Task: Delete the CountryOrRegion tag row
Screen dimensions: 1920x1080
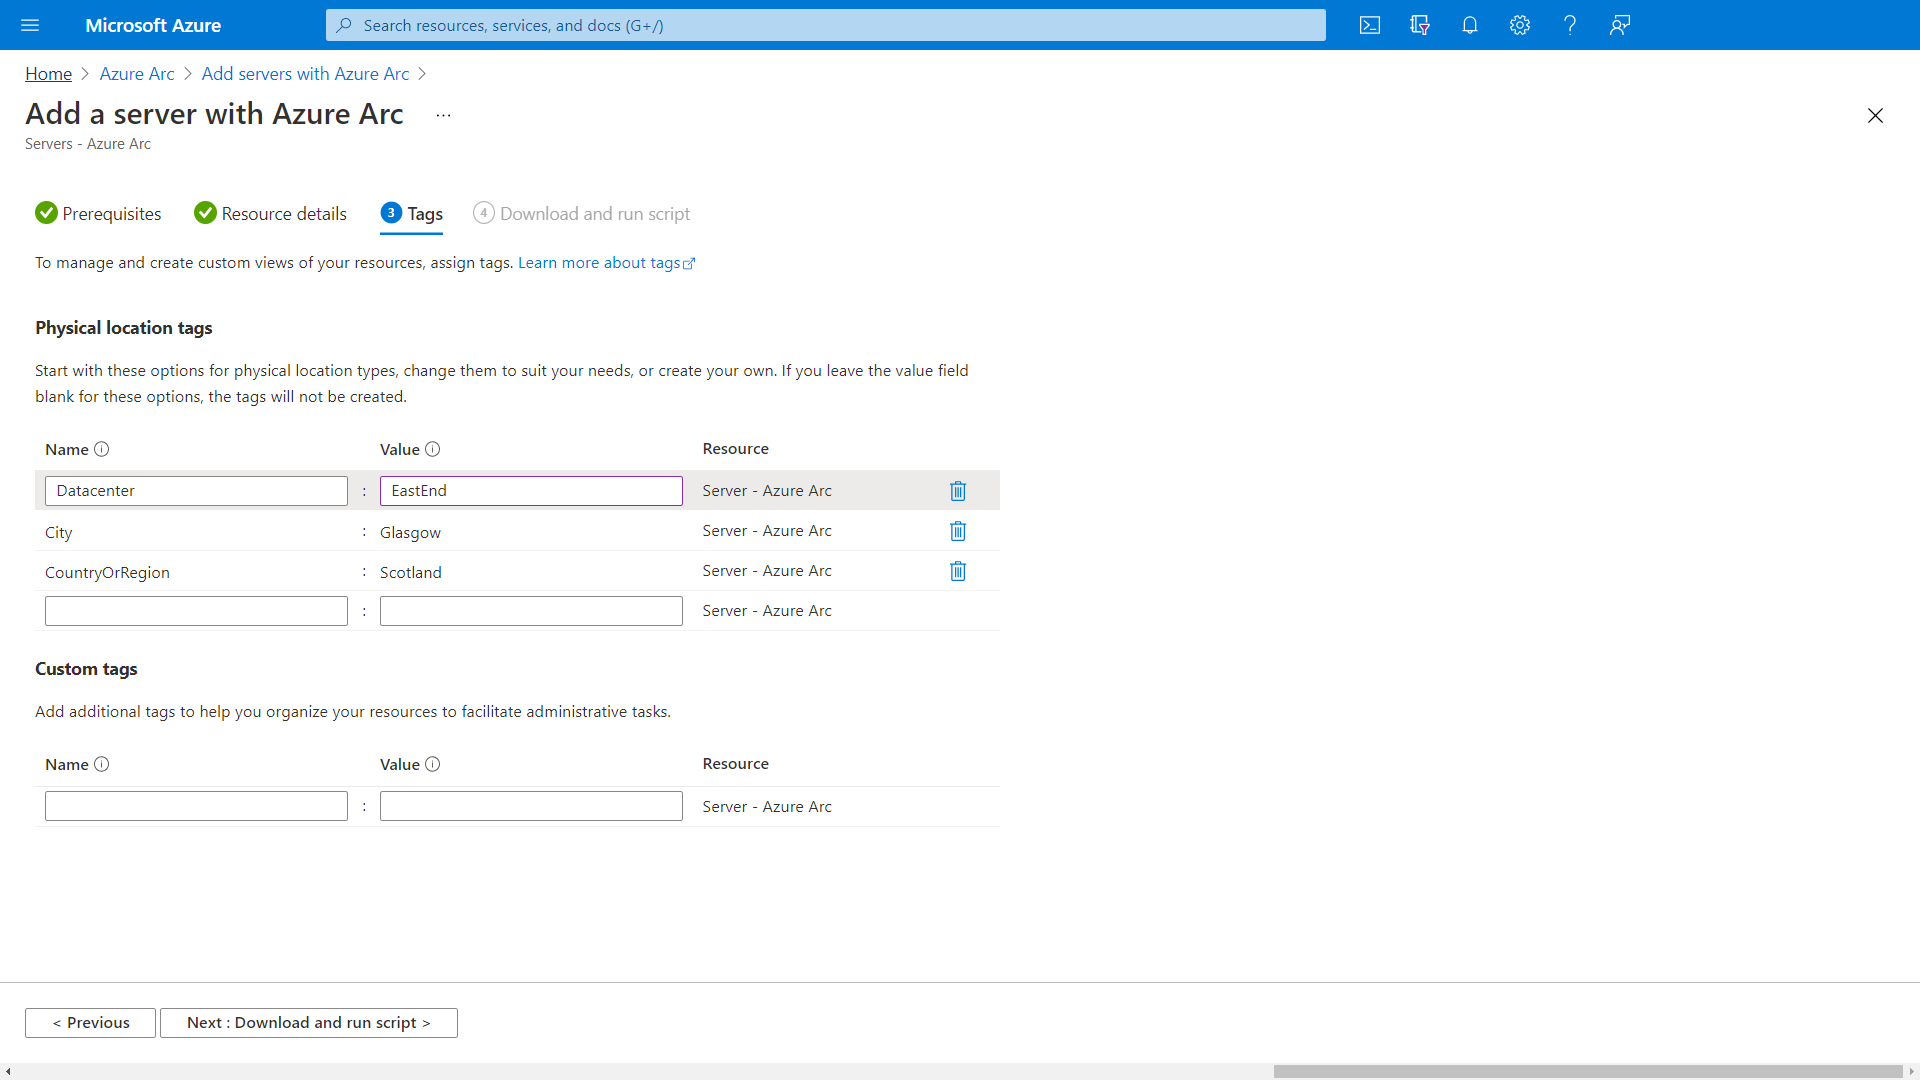Action: click(x=958, y=571)
